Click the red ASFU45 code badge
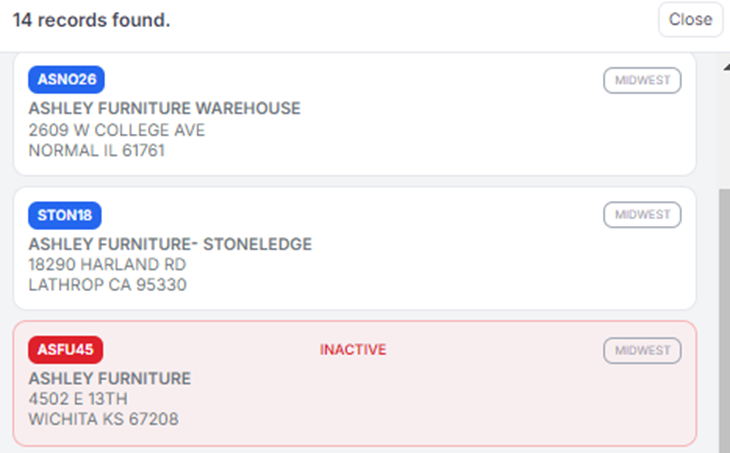730x453 pixels. coord(66,350)
